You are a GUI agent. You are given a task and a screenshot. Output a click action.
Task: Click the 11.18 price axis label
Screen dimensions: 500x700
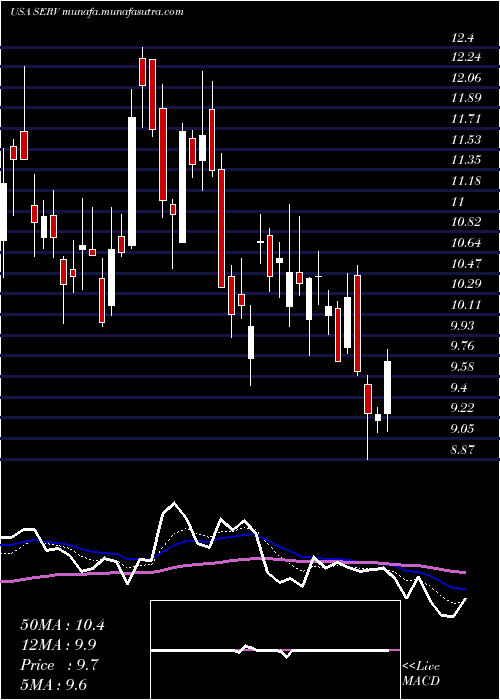click(x=466, y=181)
